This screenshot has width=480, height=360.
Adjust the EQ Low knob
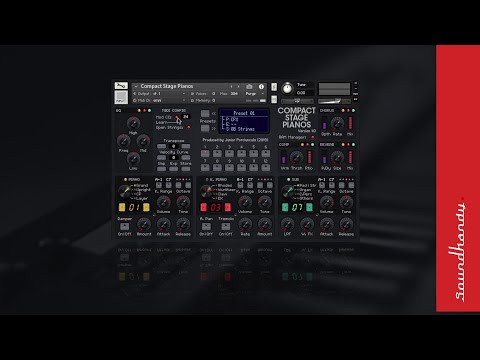point(133,159)
